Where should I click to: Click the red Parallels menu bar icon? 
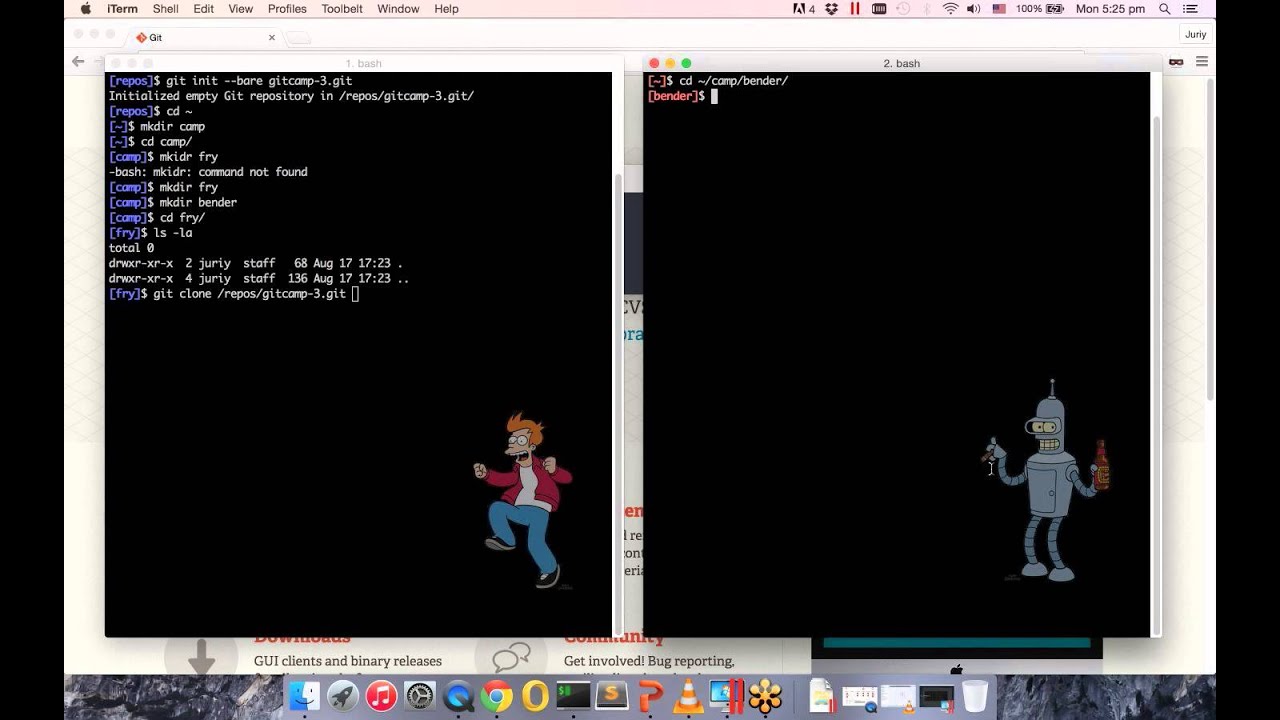tap(855, 9)
